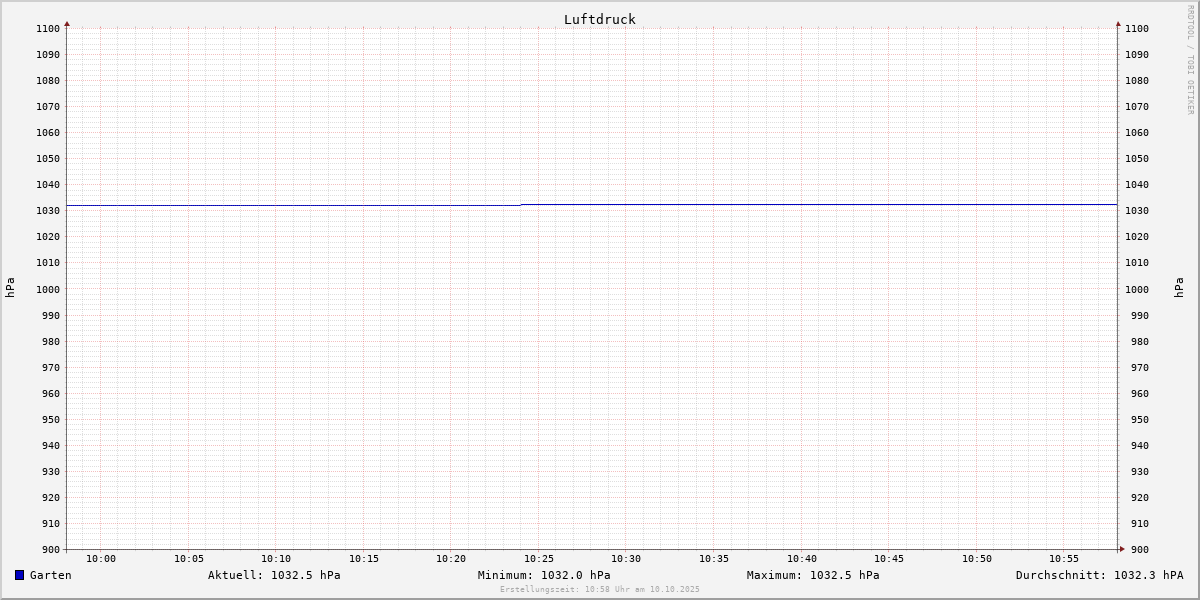Click the rotated hPa label on right side
1200x600 pixels.
coord(1179,288)
